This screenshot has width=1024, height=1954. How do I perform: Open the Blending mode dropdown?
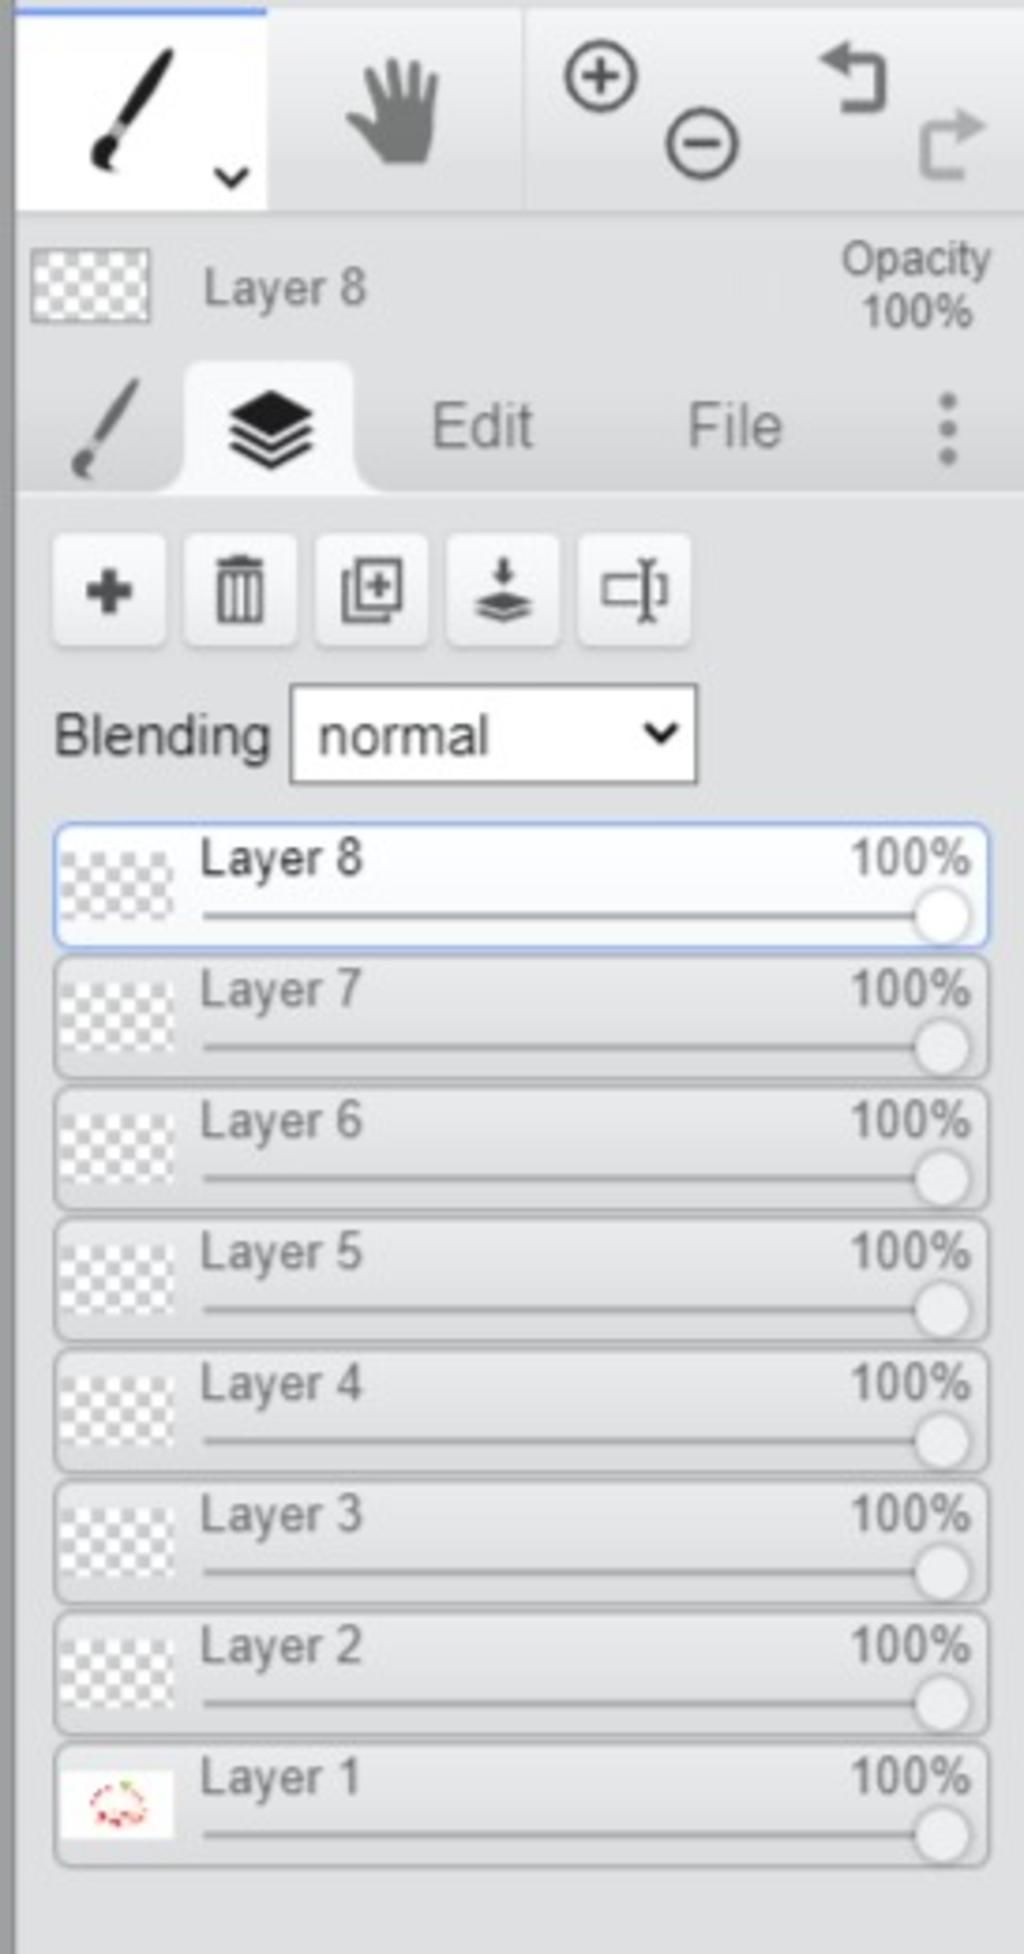coord(494,735)
